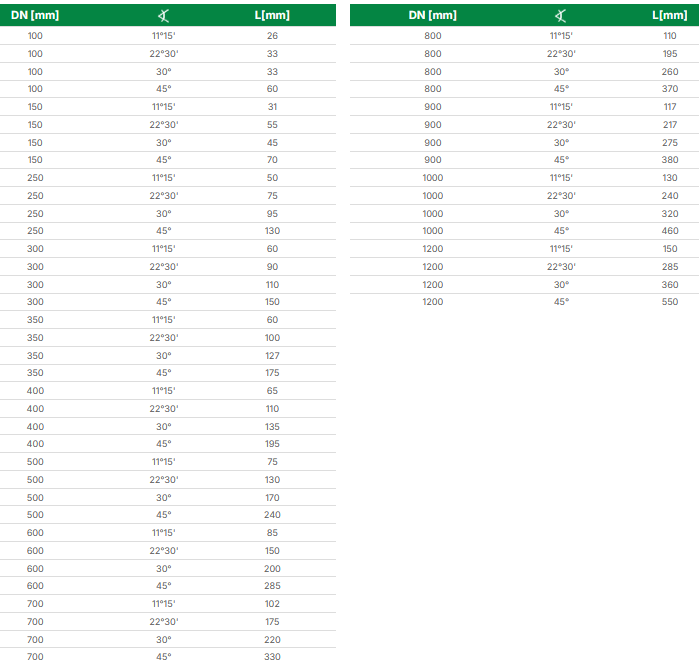
Task: Select the 102 length in DN 700 row
Action: pos(272,604)
